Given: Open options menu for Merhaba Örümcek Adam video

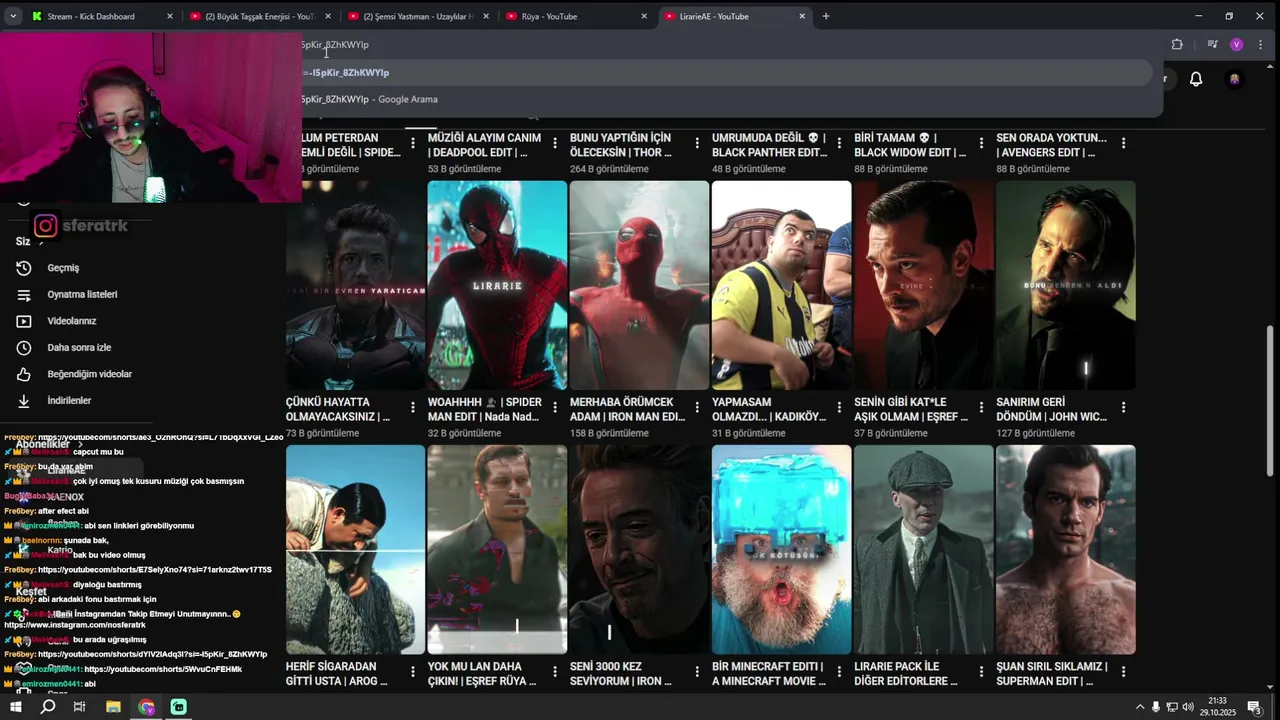Looking at the screenshot, I should coord(697,408).
